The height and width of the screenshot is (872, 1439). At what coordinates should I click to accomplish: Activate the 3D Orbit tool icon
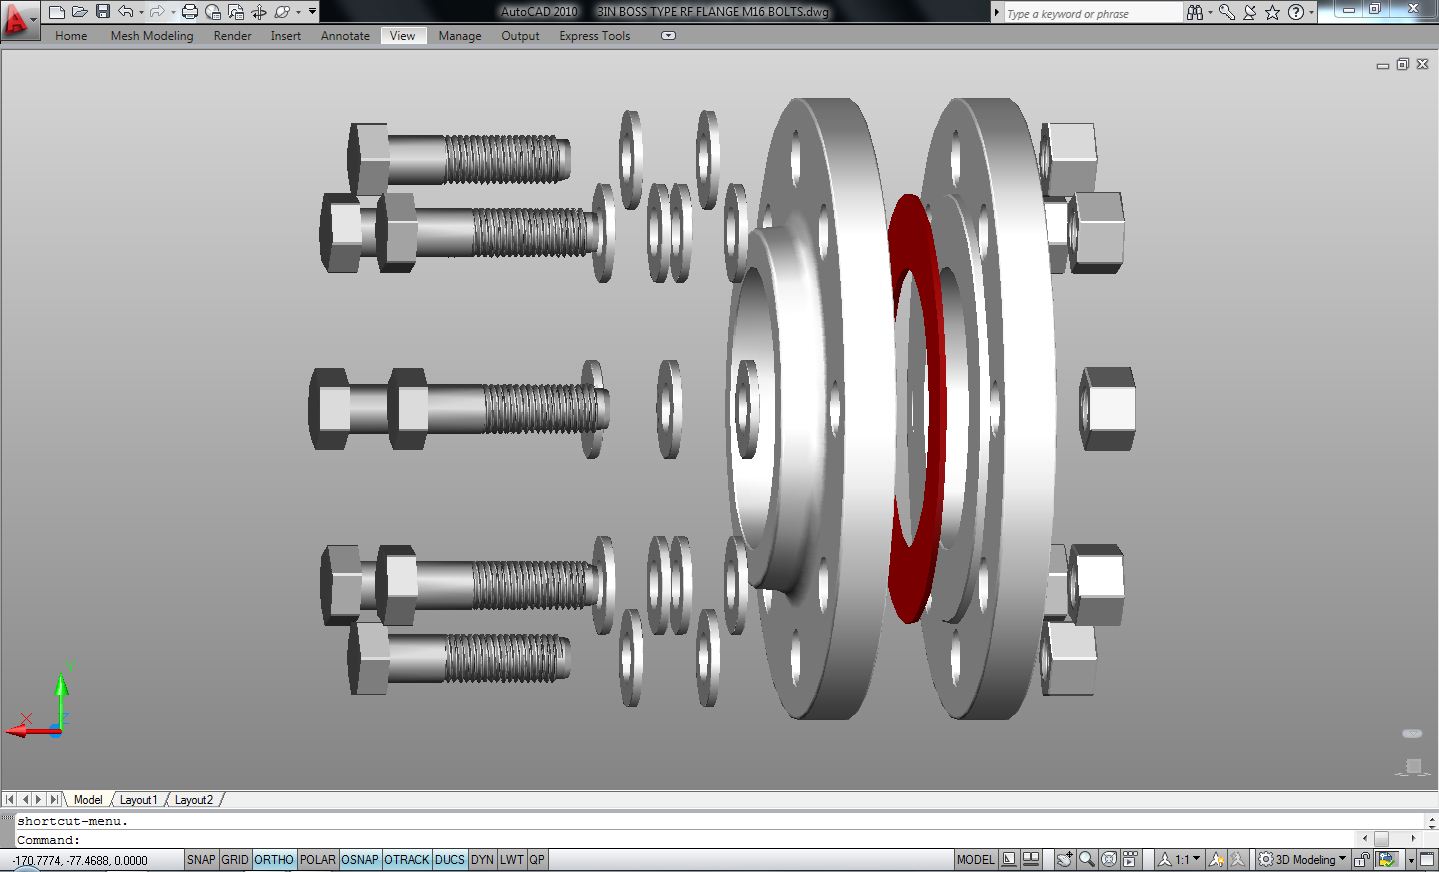click(x=282, y=12)
